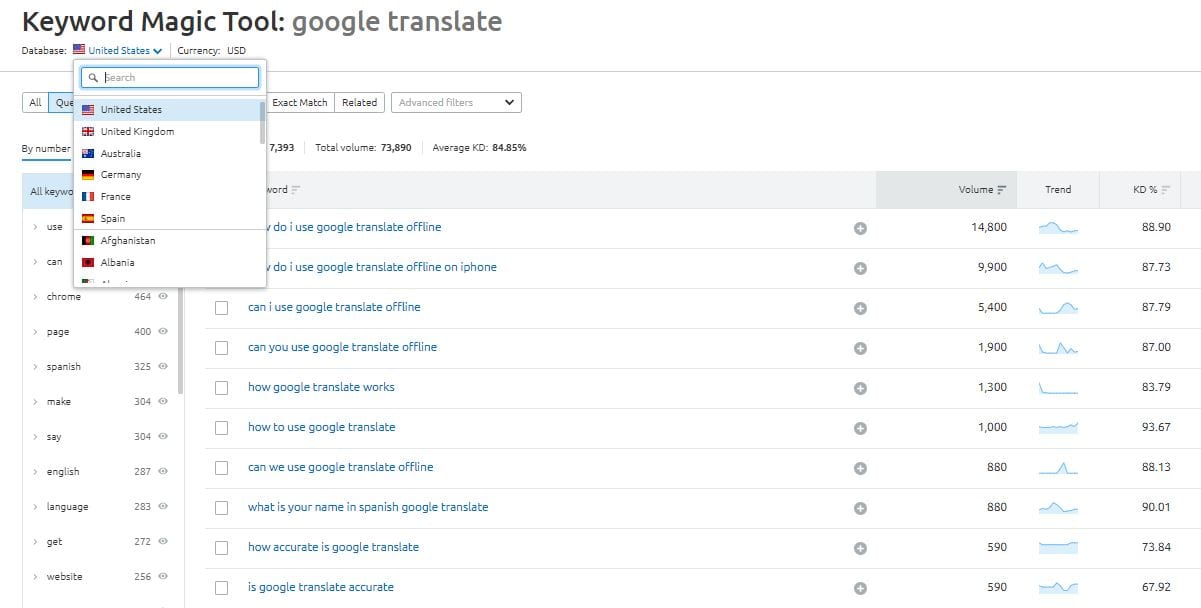Choose Germany from database list
Viewport: 1201px width, 608px height.
pyautogui.click(x=167, y=175)
